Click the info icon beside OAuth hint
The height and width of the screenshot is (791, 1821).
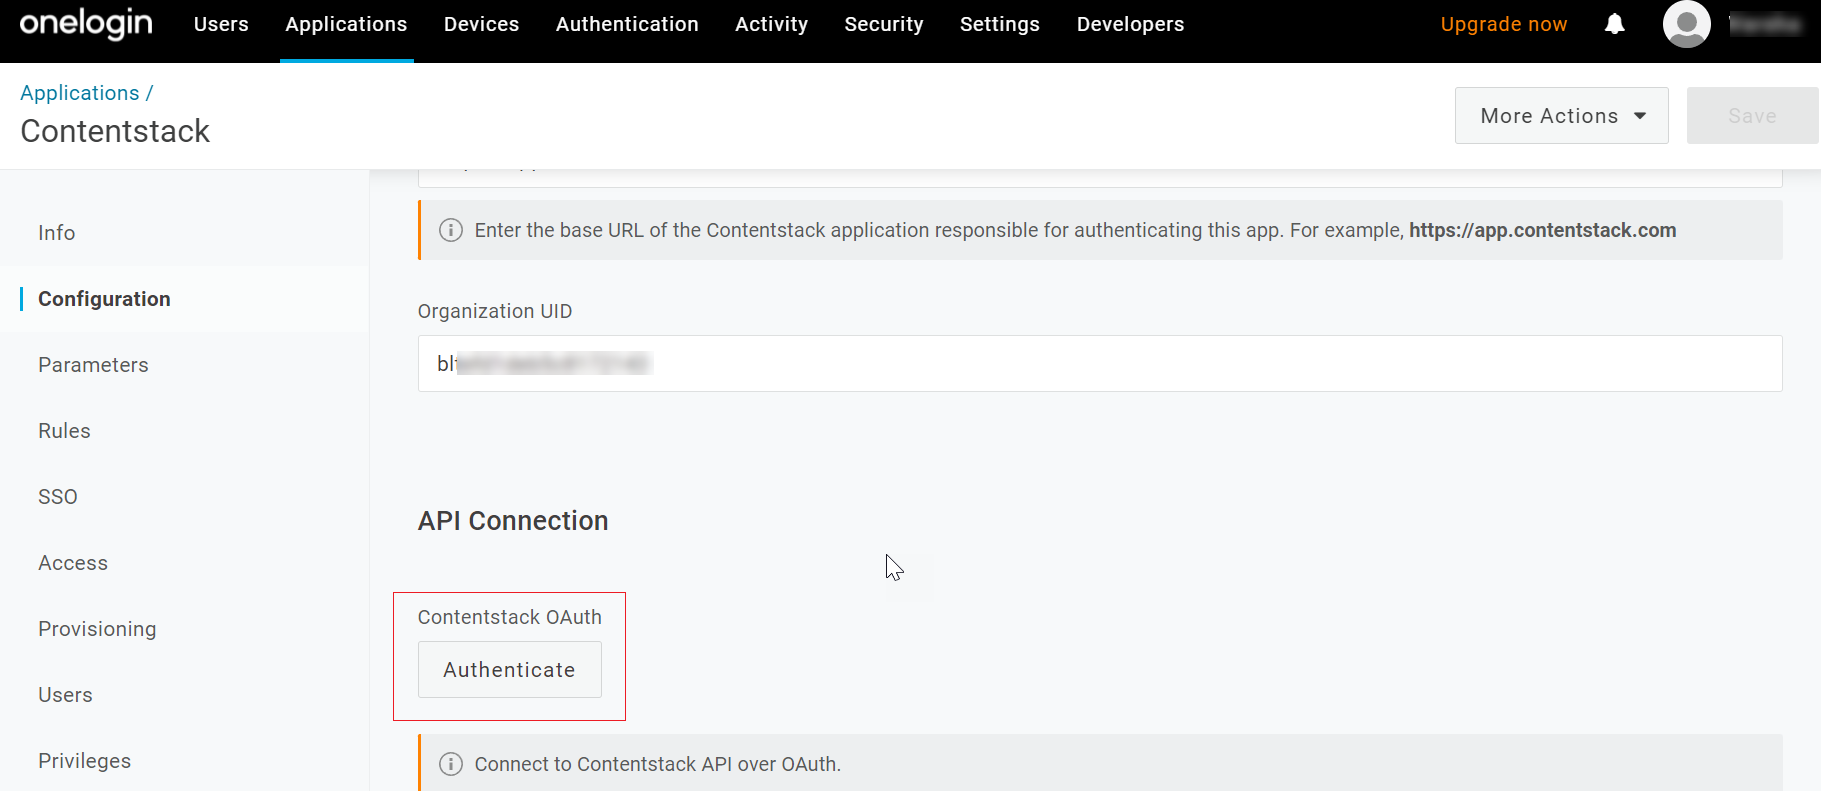pyautogui.click(x=451, y=764)
